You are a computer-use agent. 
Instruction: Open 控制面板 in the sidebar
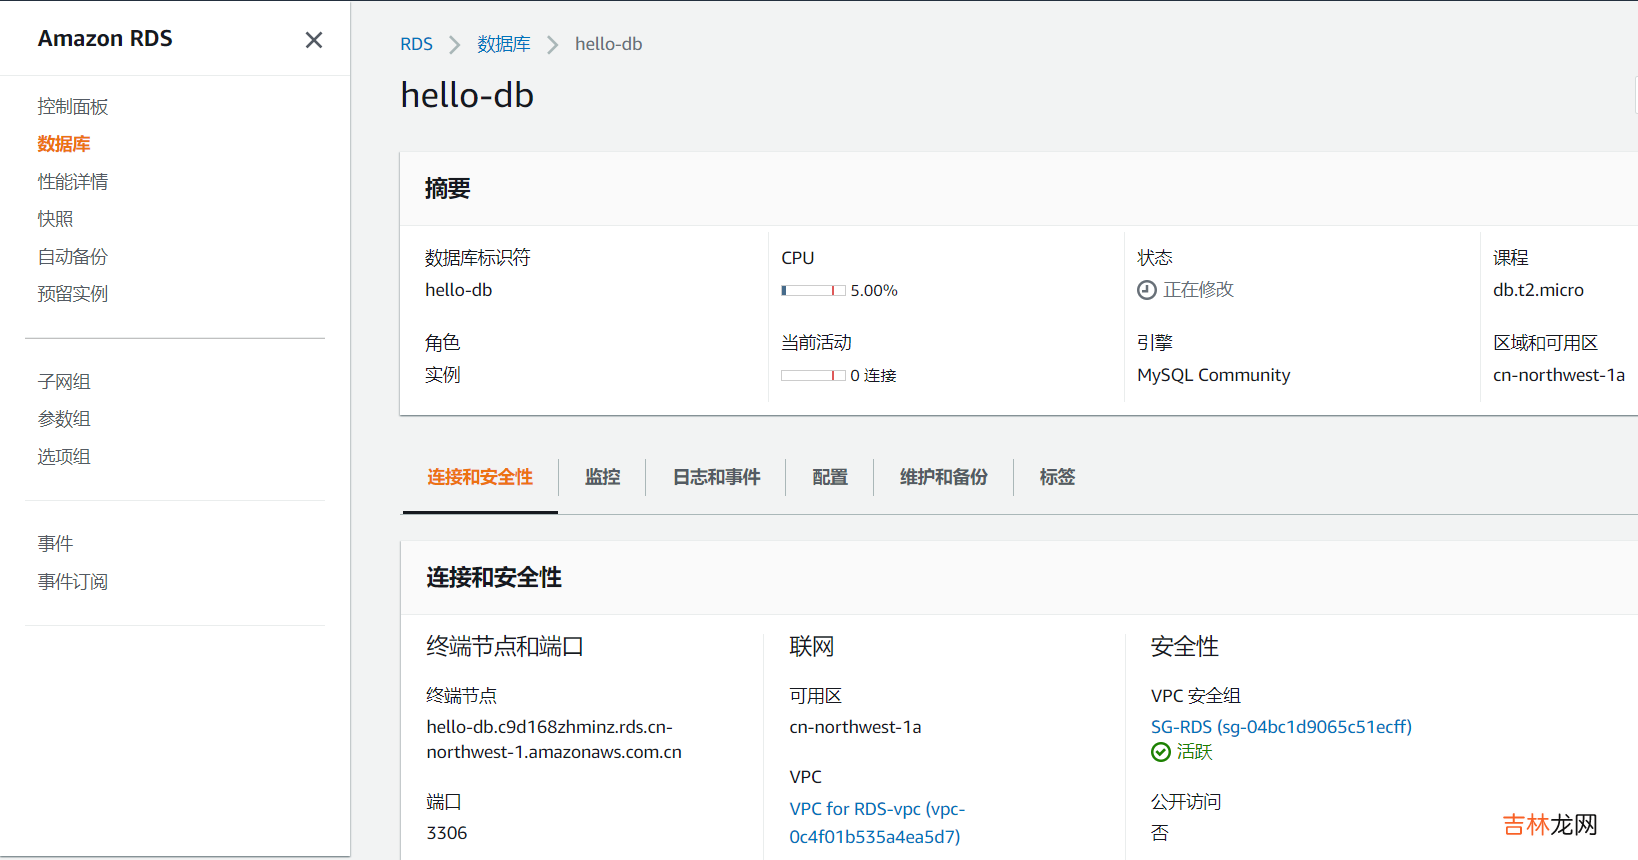click(73, 107)
